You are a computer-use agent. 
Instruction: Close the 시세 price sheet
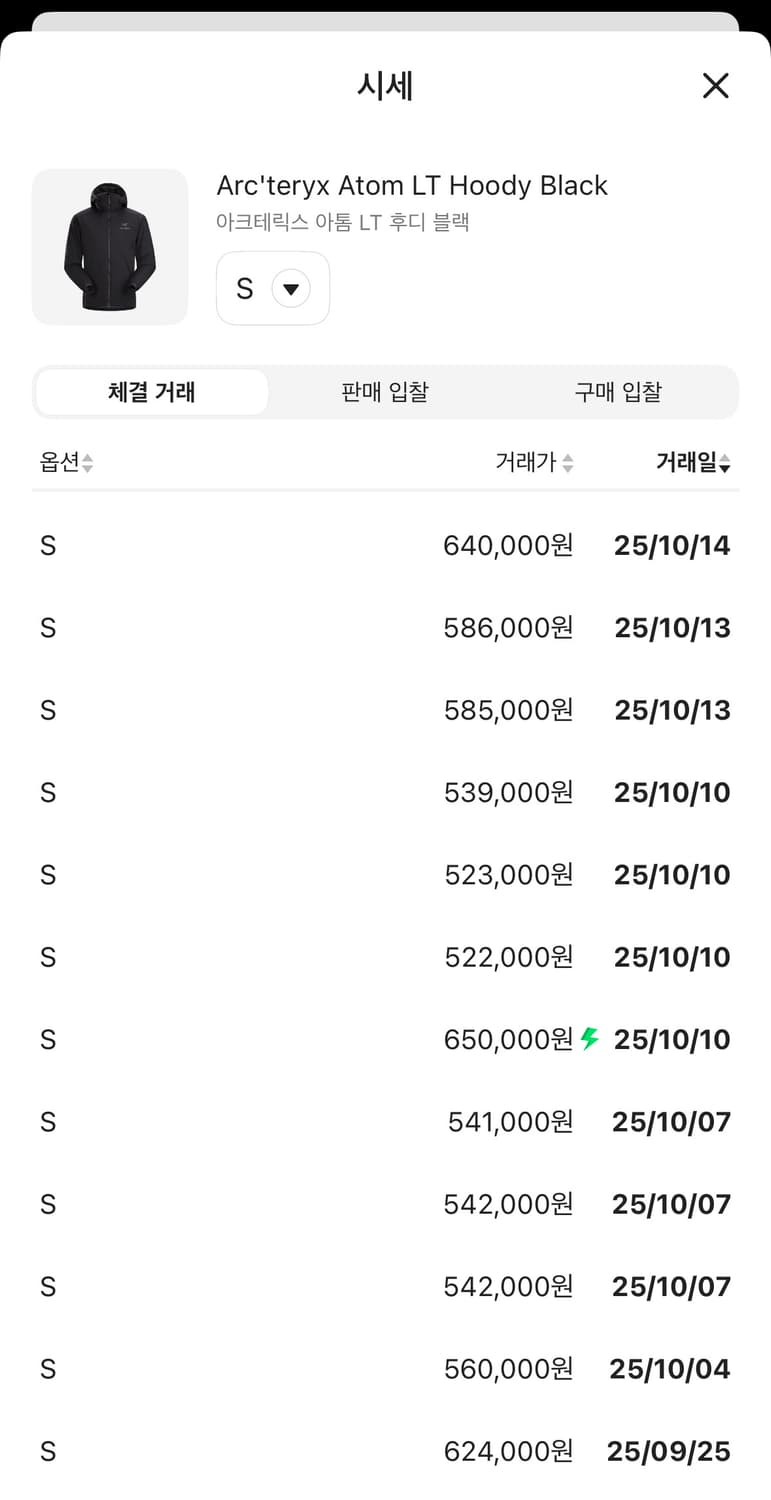[715, 86]
